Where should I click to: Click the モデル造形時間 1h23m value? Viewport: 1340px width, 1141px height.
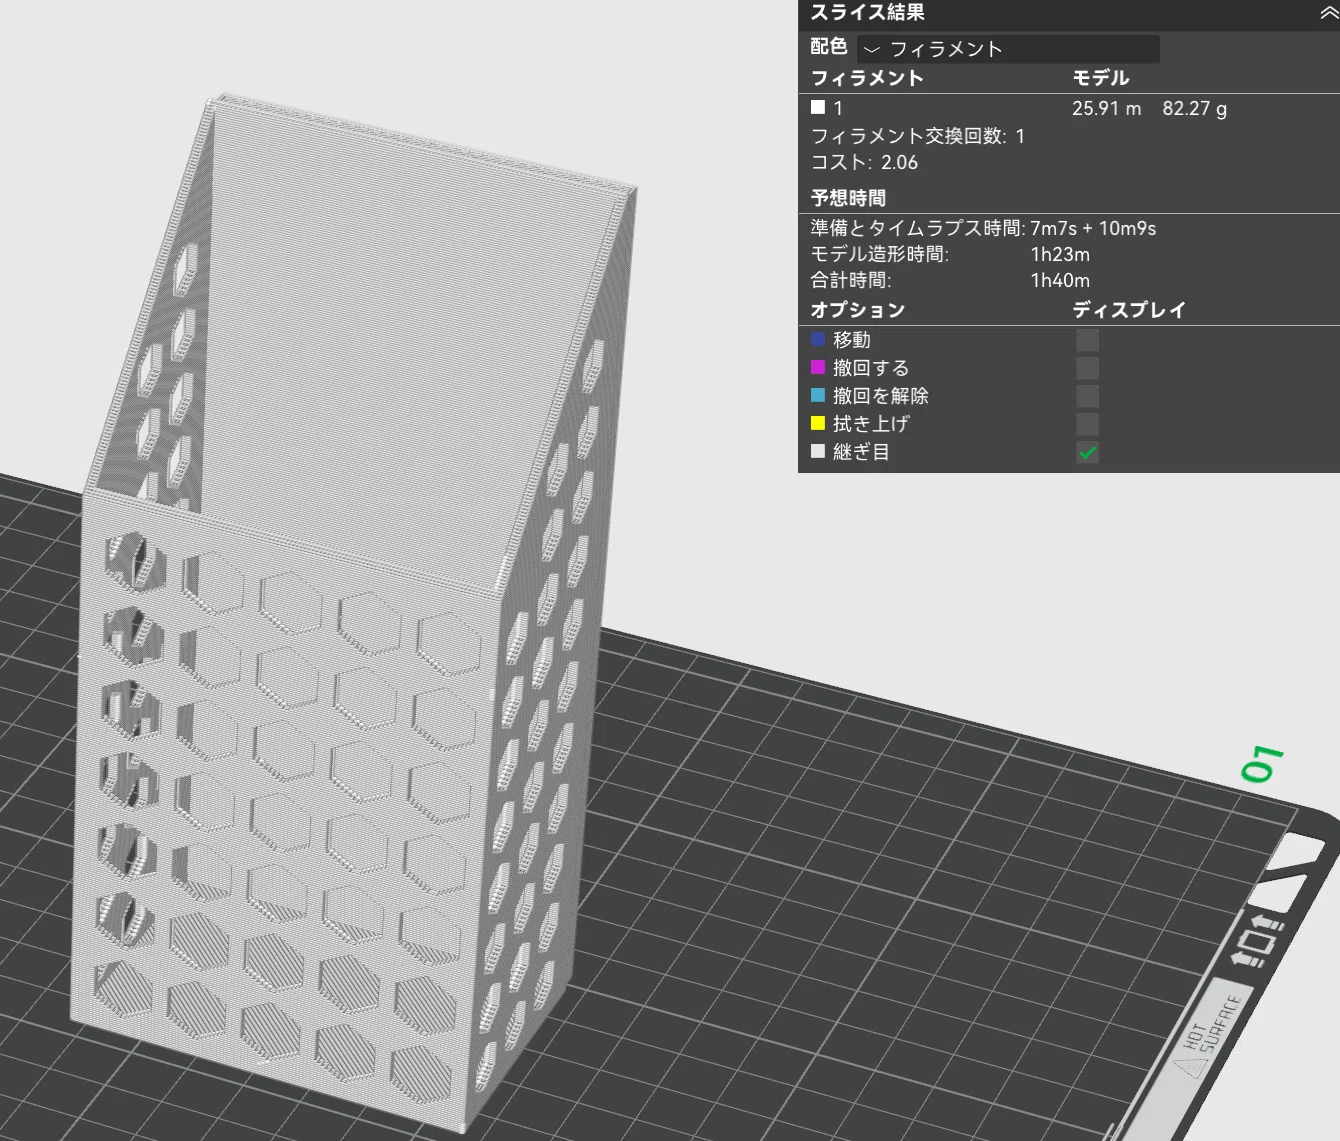pyautogui.click(x=1060, y=254)
